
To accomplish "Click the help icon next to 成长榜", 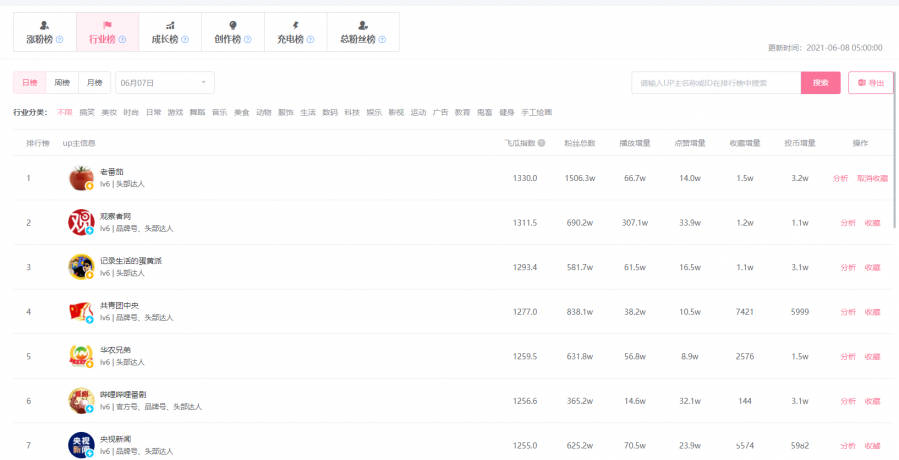I will (x=184, y=40).
